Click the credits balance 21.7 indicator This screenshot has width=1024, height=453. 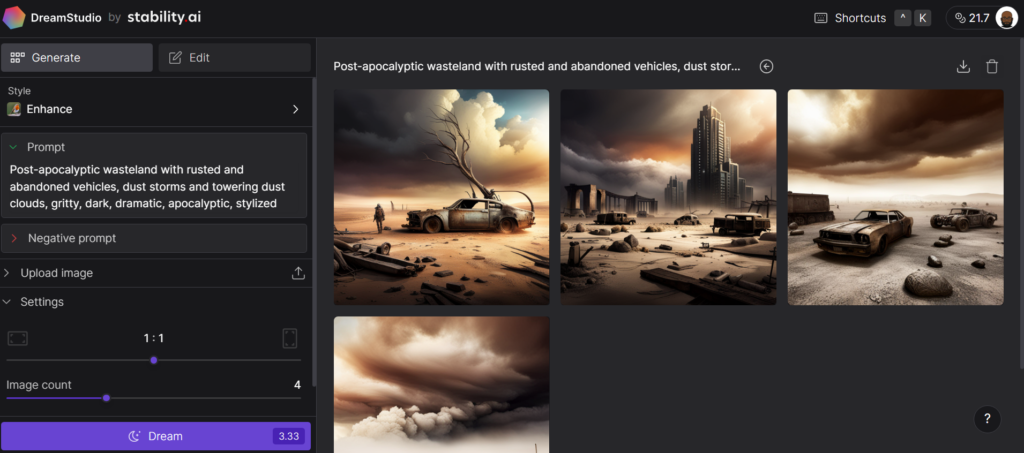point(971,18)
